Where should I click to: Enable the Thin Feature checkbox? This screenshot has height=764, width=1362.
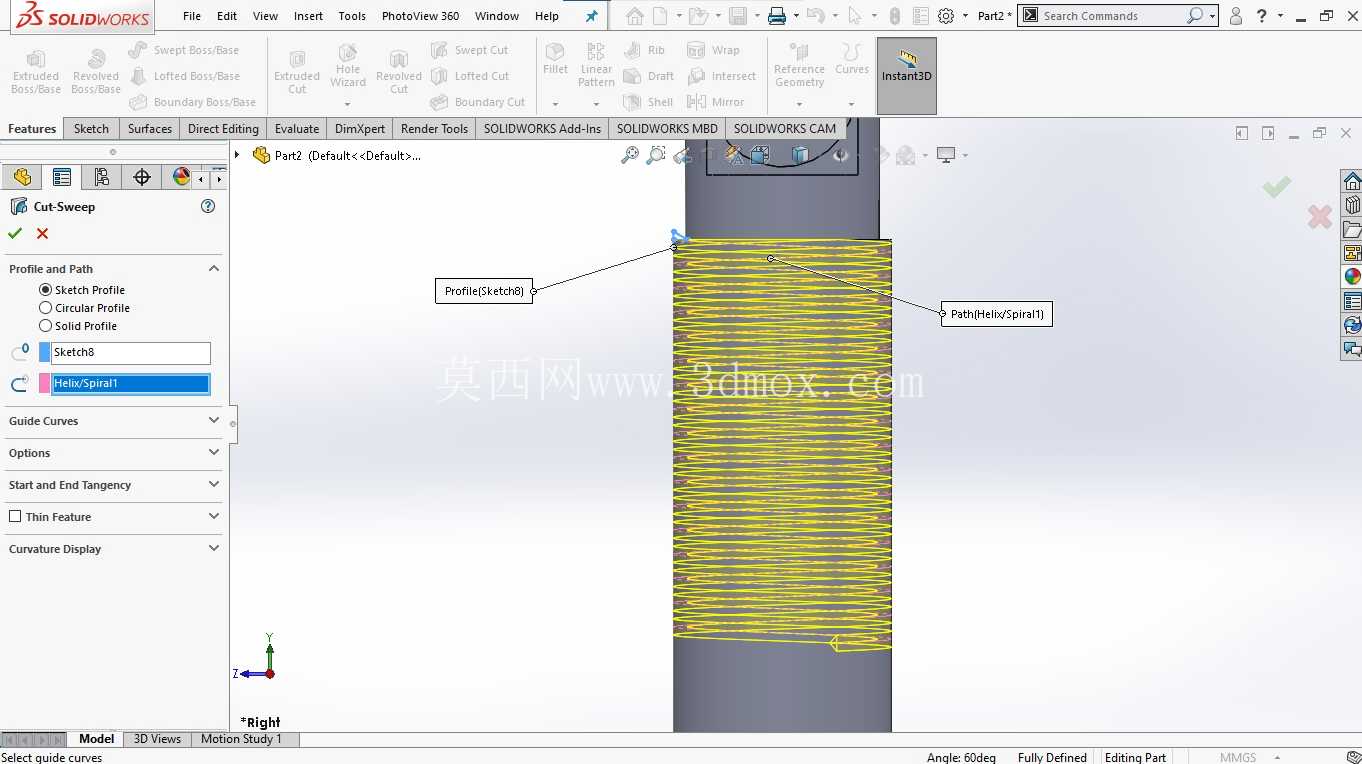coord(15,517)
